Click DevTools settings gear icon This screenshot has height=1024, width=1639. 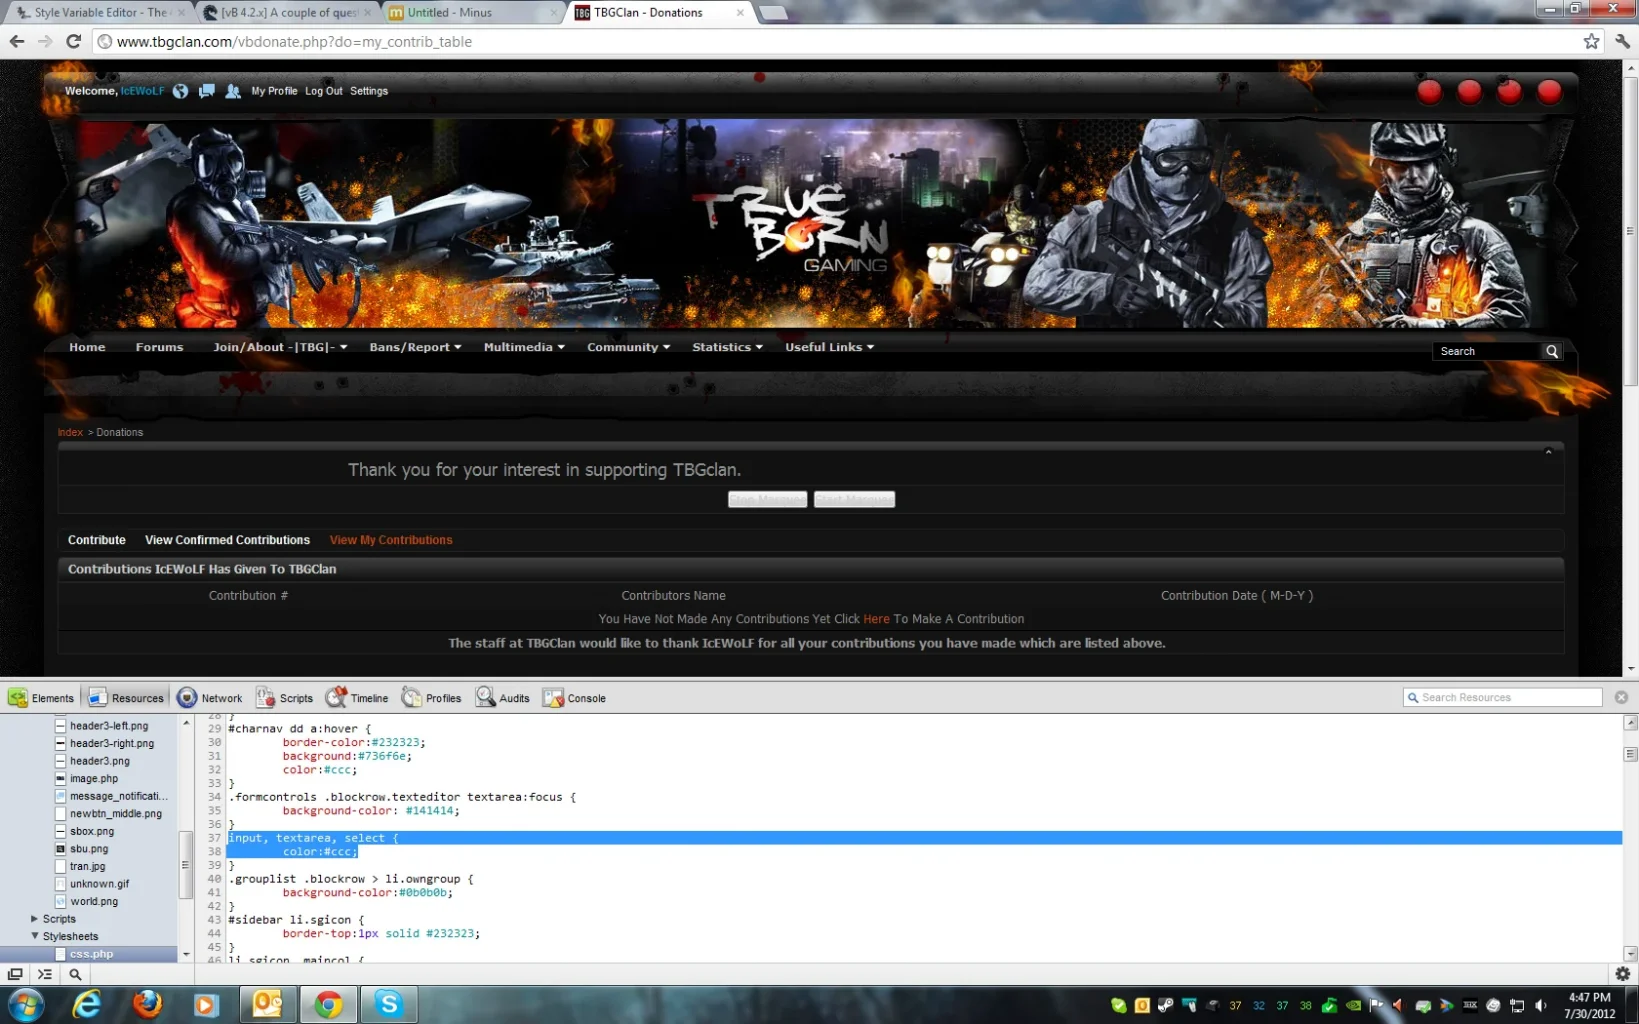pos(1622,974)
